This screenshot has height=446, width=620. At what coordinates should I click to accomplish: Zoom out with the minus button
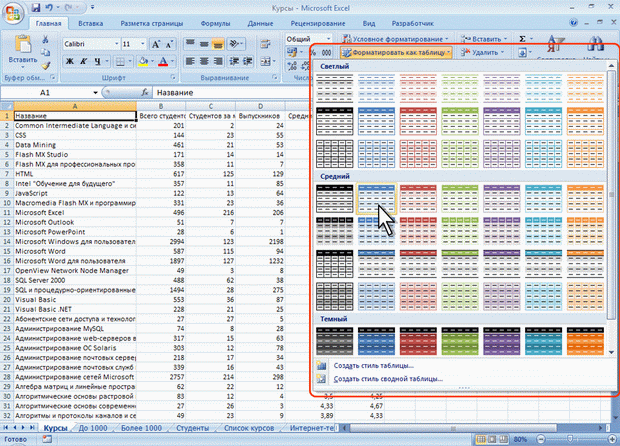tap(541, 439)
